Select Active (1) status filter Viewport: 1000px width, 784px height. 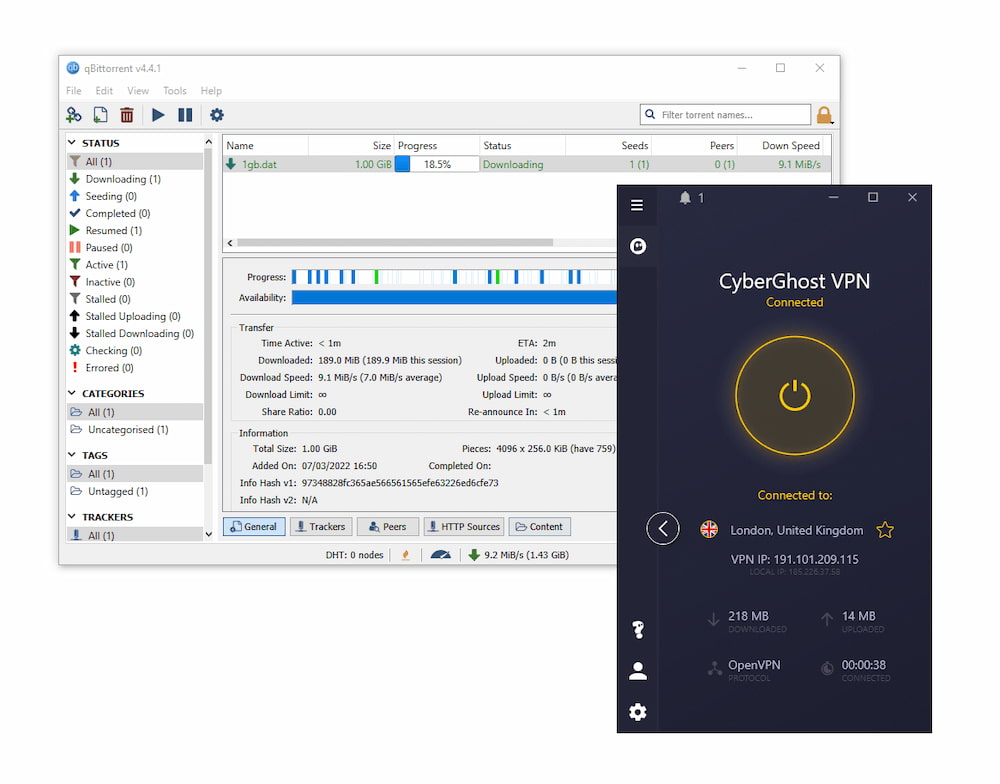107,265
